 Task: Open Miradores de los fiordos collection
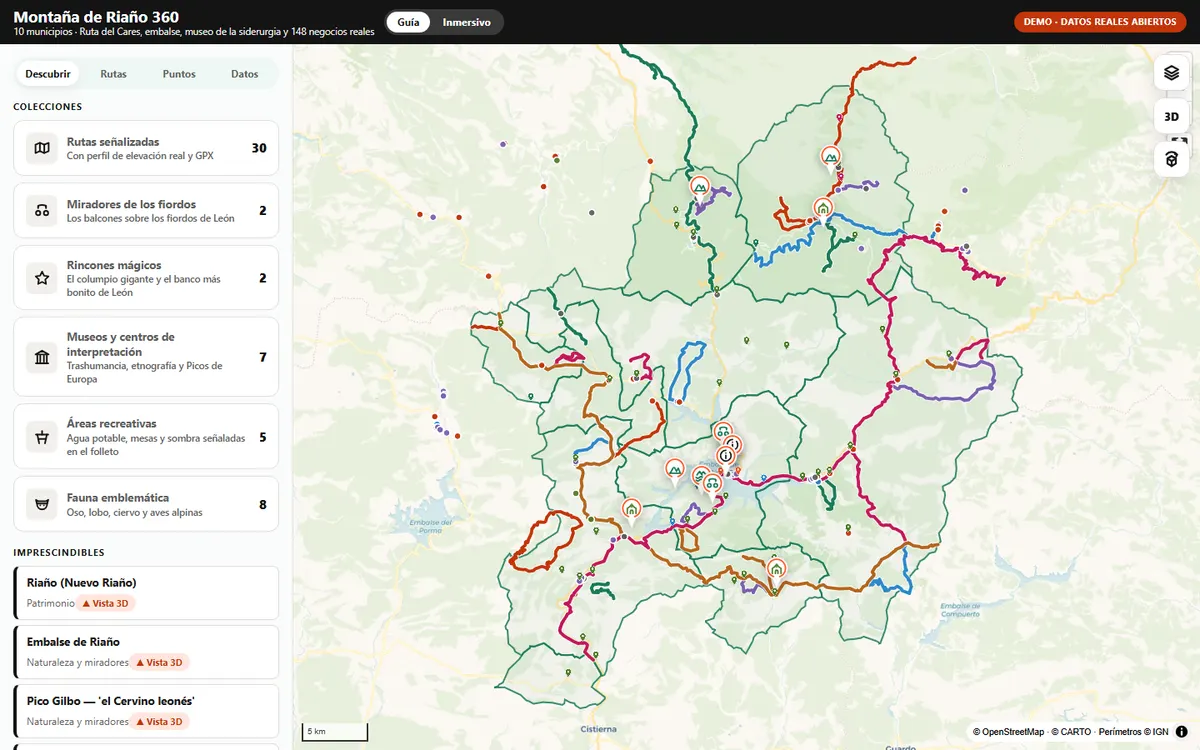[x=146, y=210]
